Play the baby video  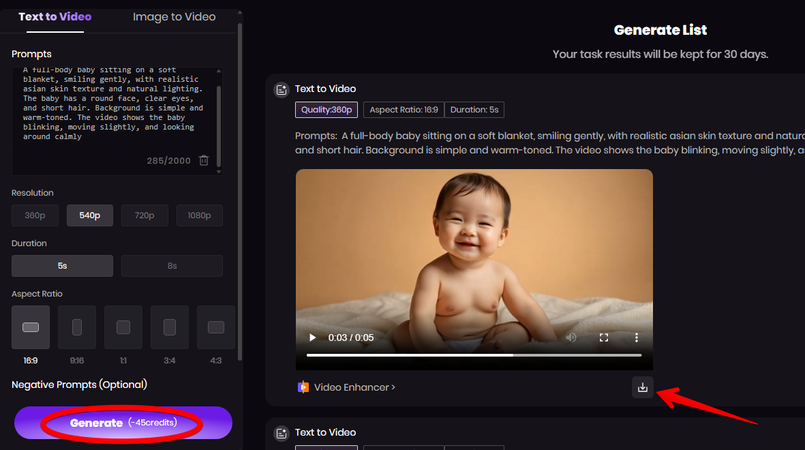click(x=312, y=338)
